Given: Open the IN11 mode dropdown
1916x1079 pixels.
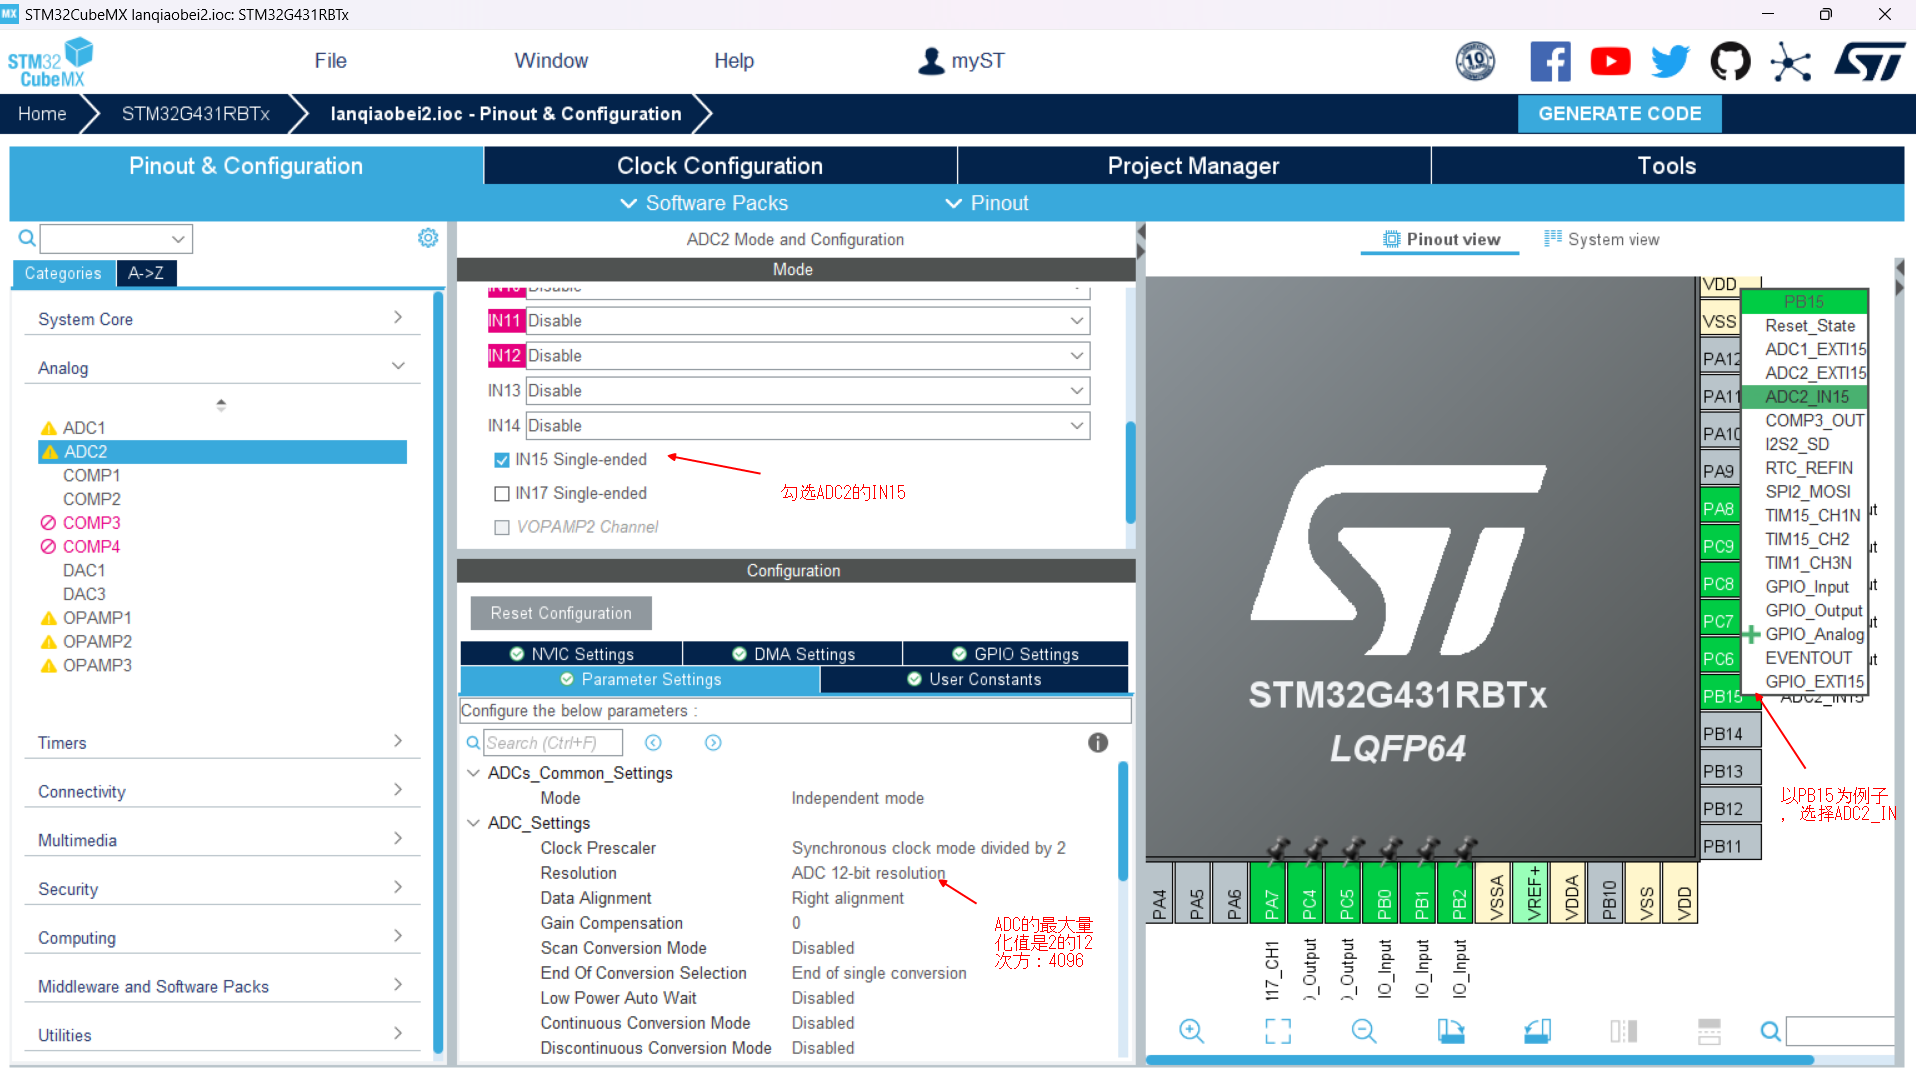Looking at the screenshot, I should click(x=808, y=321).
